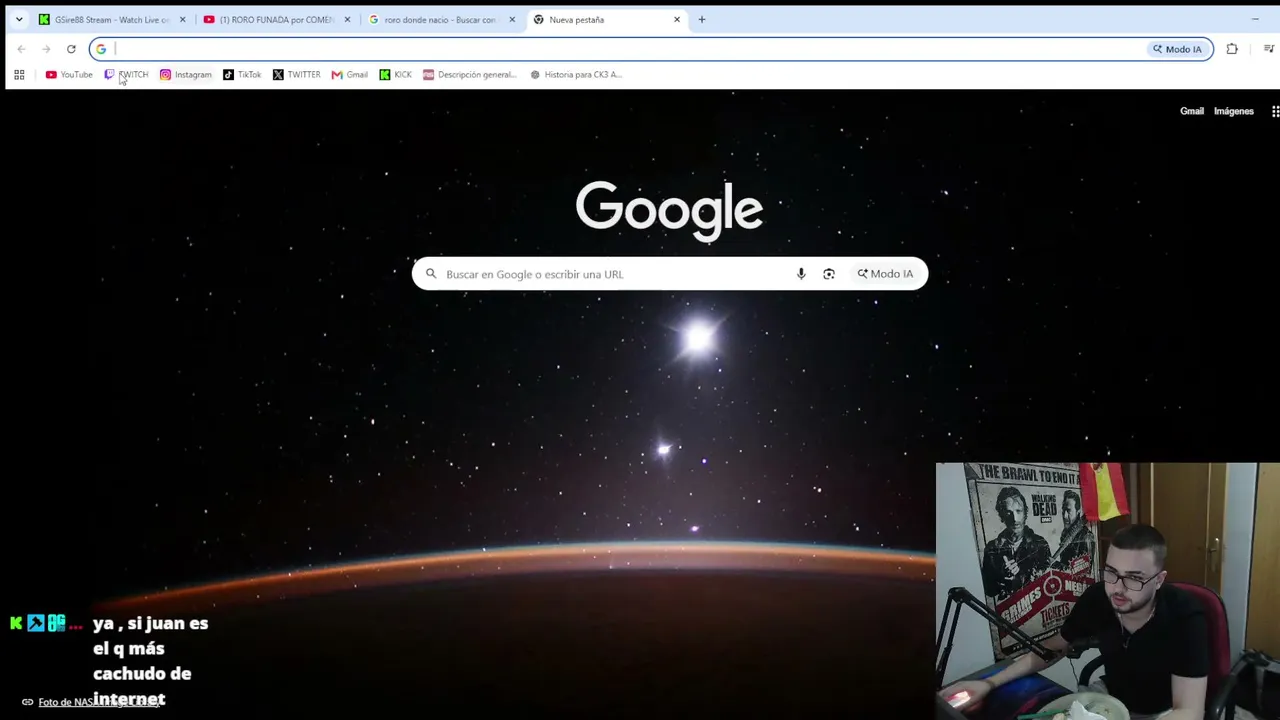Reload the current page
The width and height of the screenshot is (1280, 720).
(71, 49)
